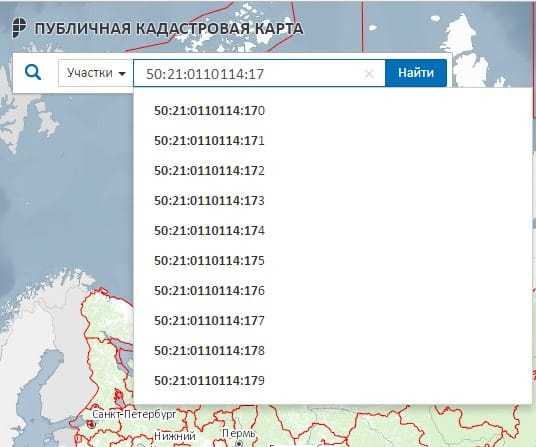The image size is (536, 447).
Task: Click the Нижний city label on map
Action: click(175, 436)
